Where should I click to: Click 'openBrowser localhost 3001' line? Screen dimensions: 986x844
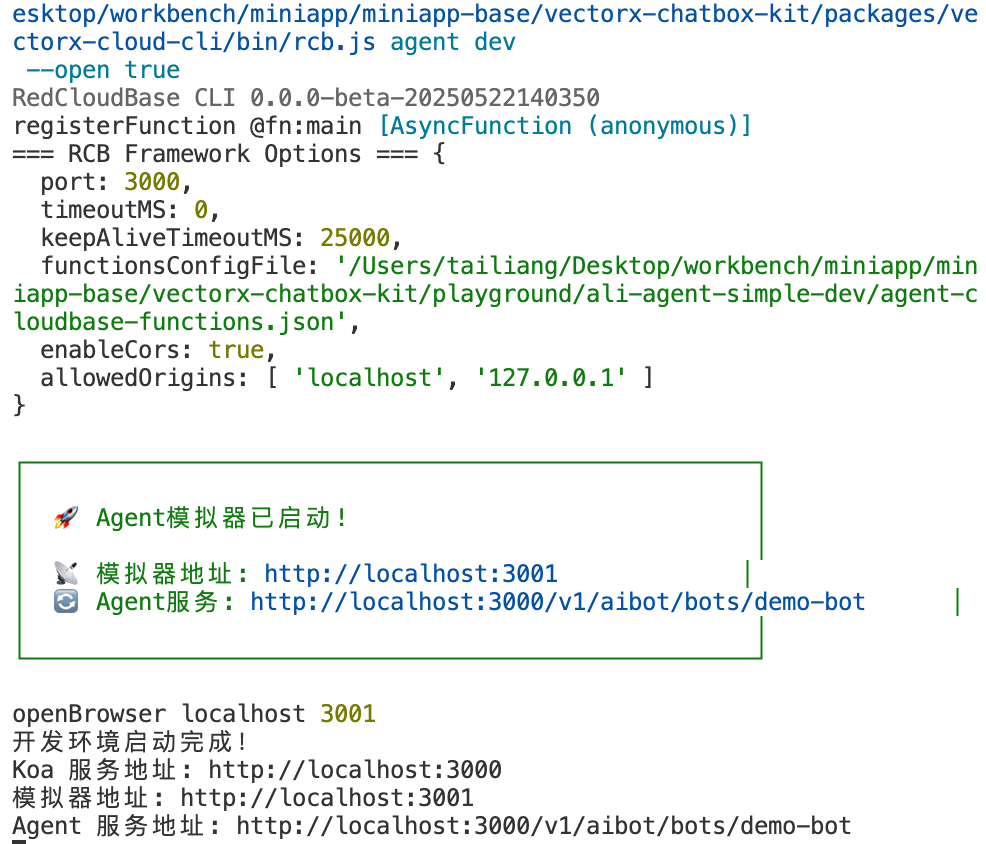[x=194, y=714]
